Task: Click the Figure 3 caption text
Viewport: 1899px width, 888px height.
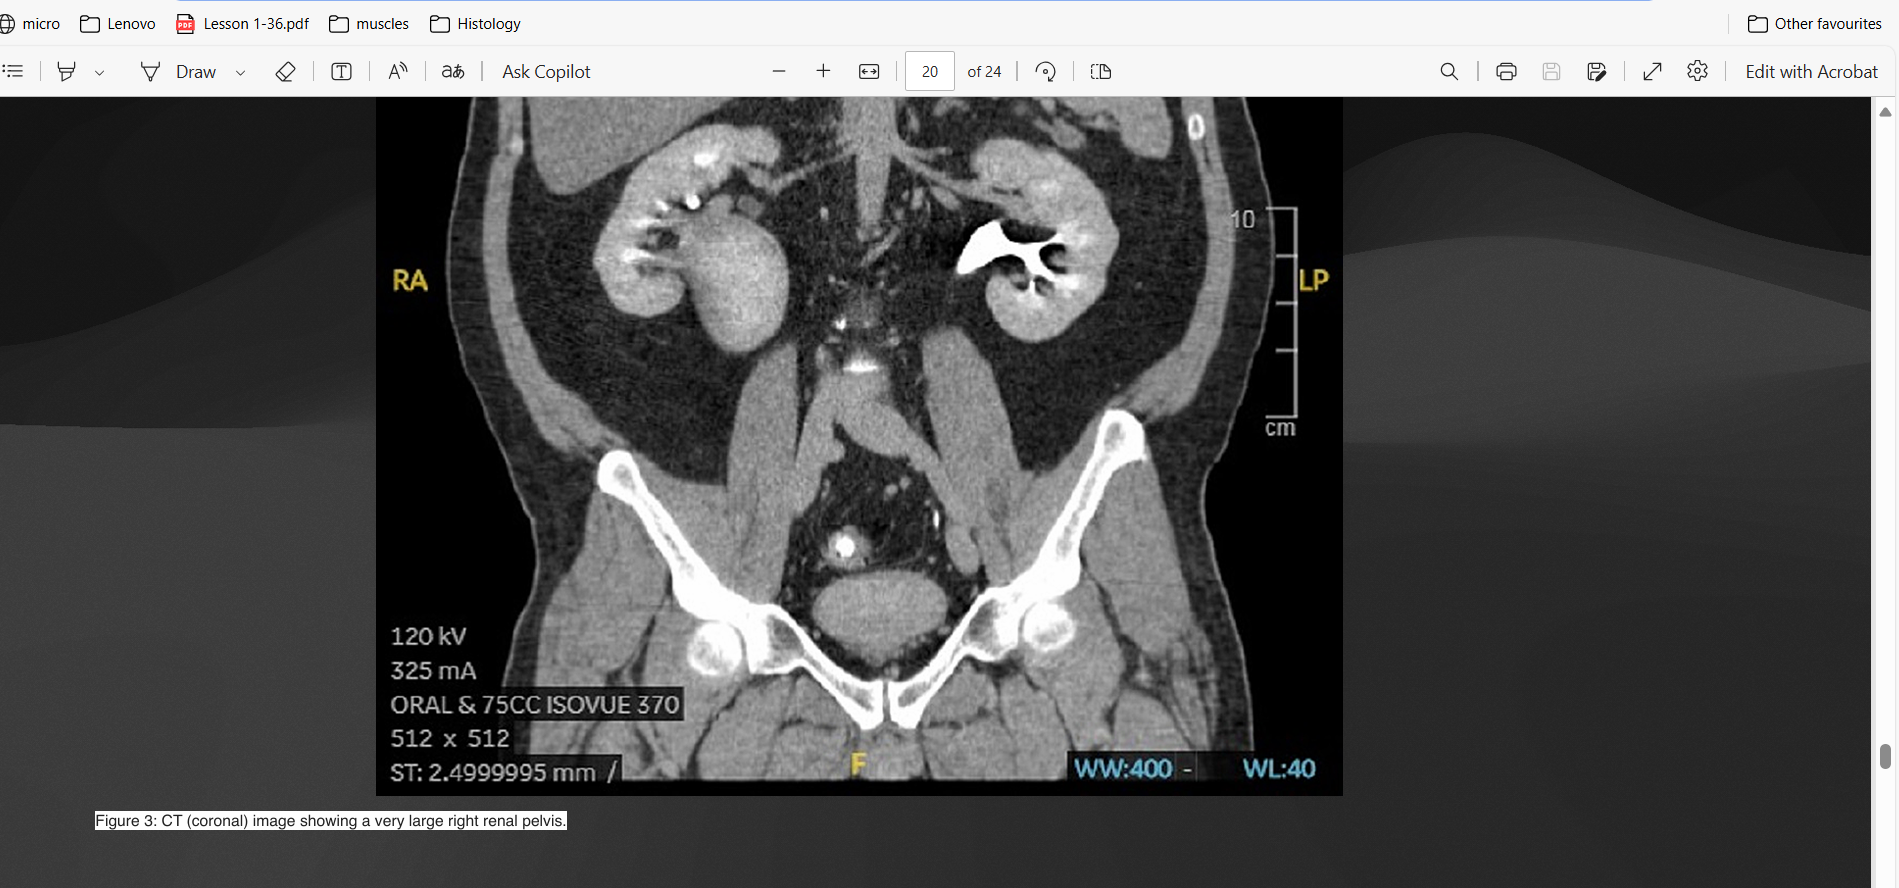Action: point(330,821)
